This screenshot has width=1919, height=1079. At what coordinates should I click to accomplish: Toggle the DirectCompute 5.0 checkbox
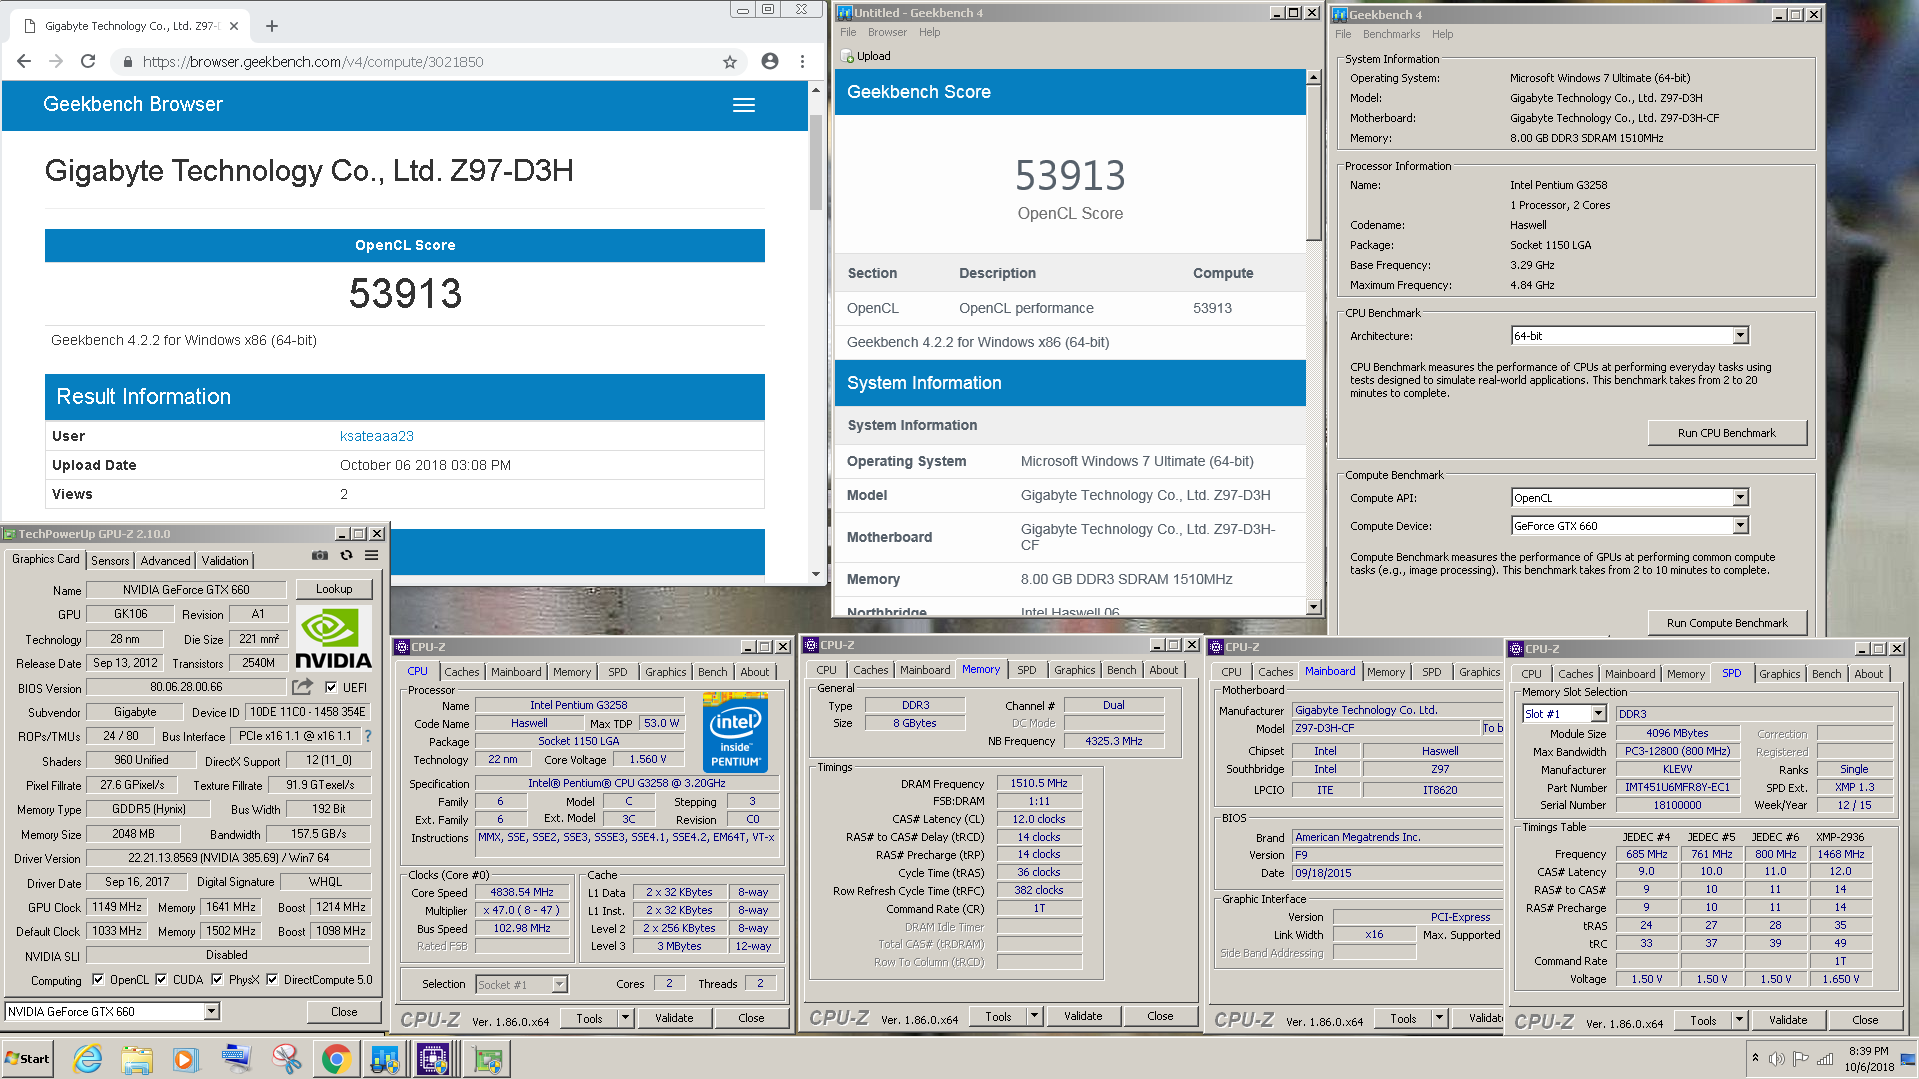coord(272,980)
